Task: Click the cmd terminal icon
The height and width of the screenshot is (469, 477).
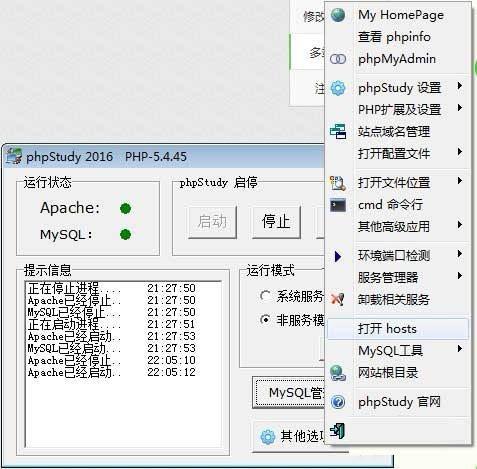Action: click(x=338, y=205)
